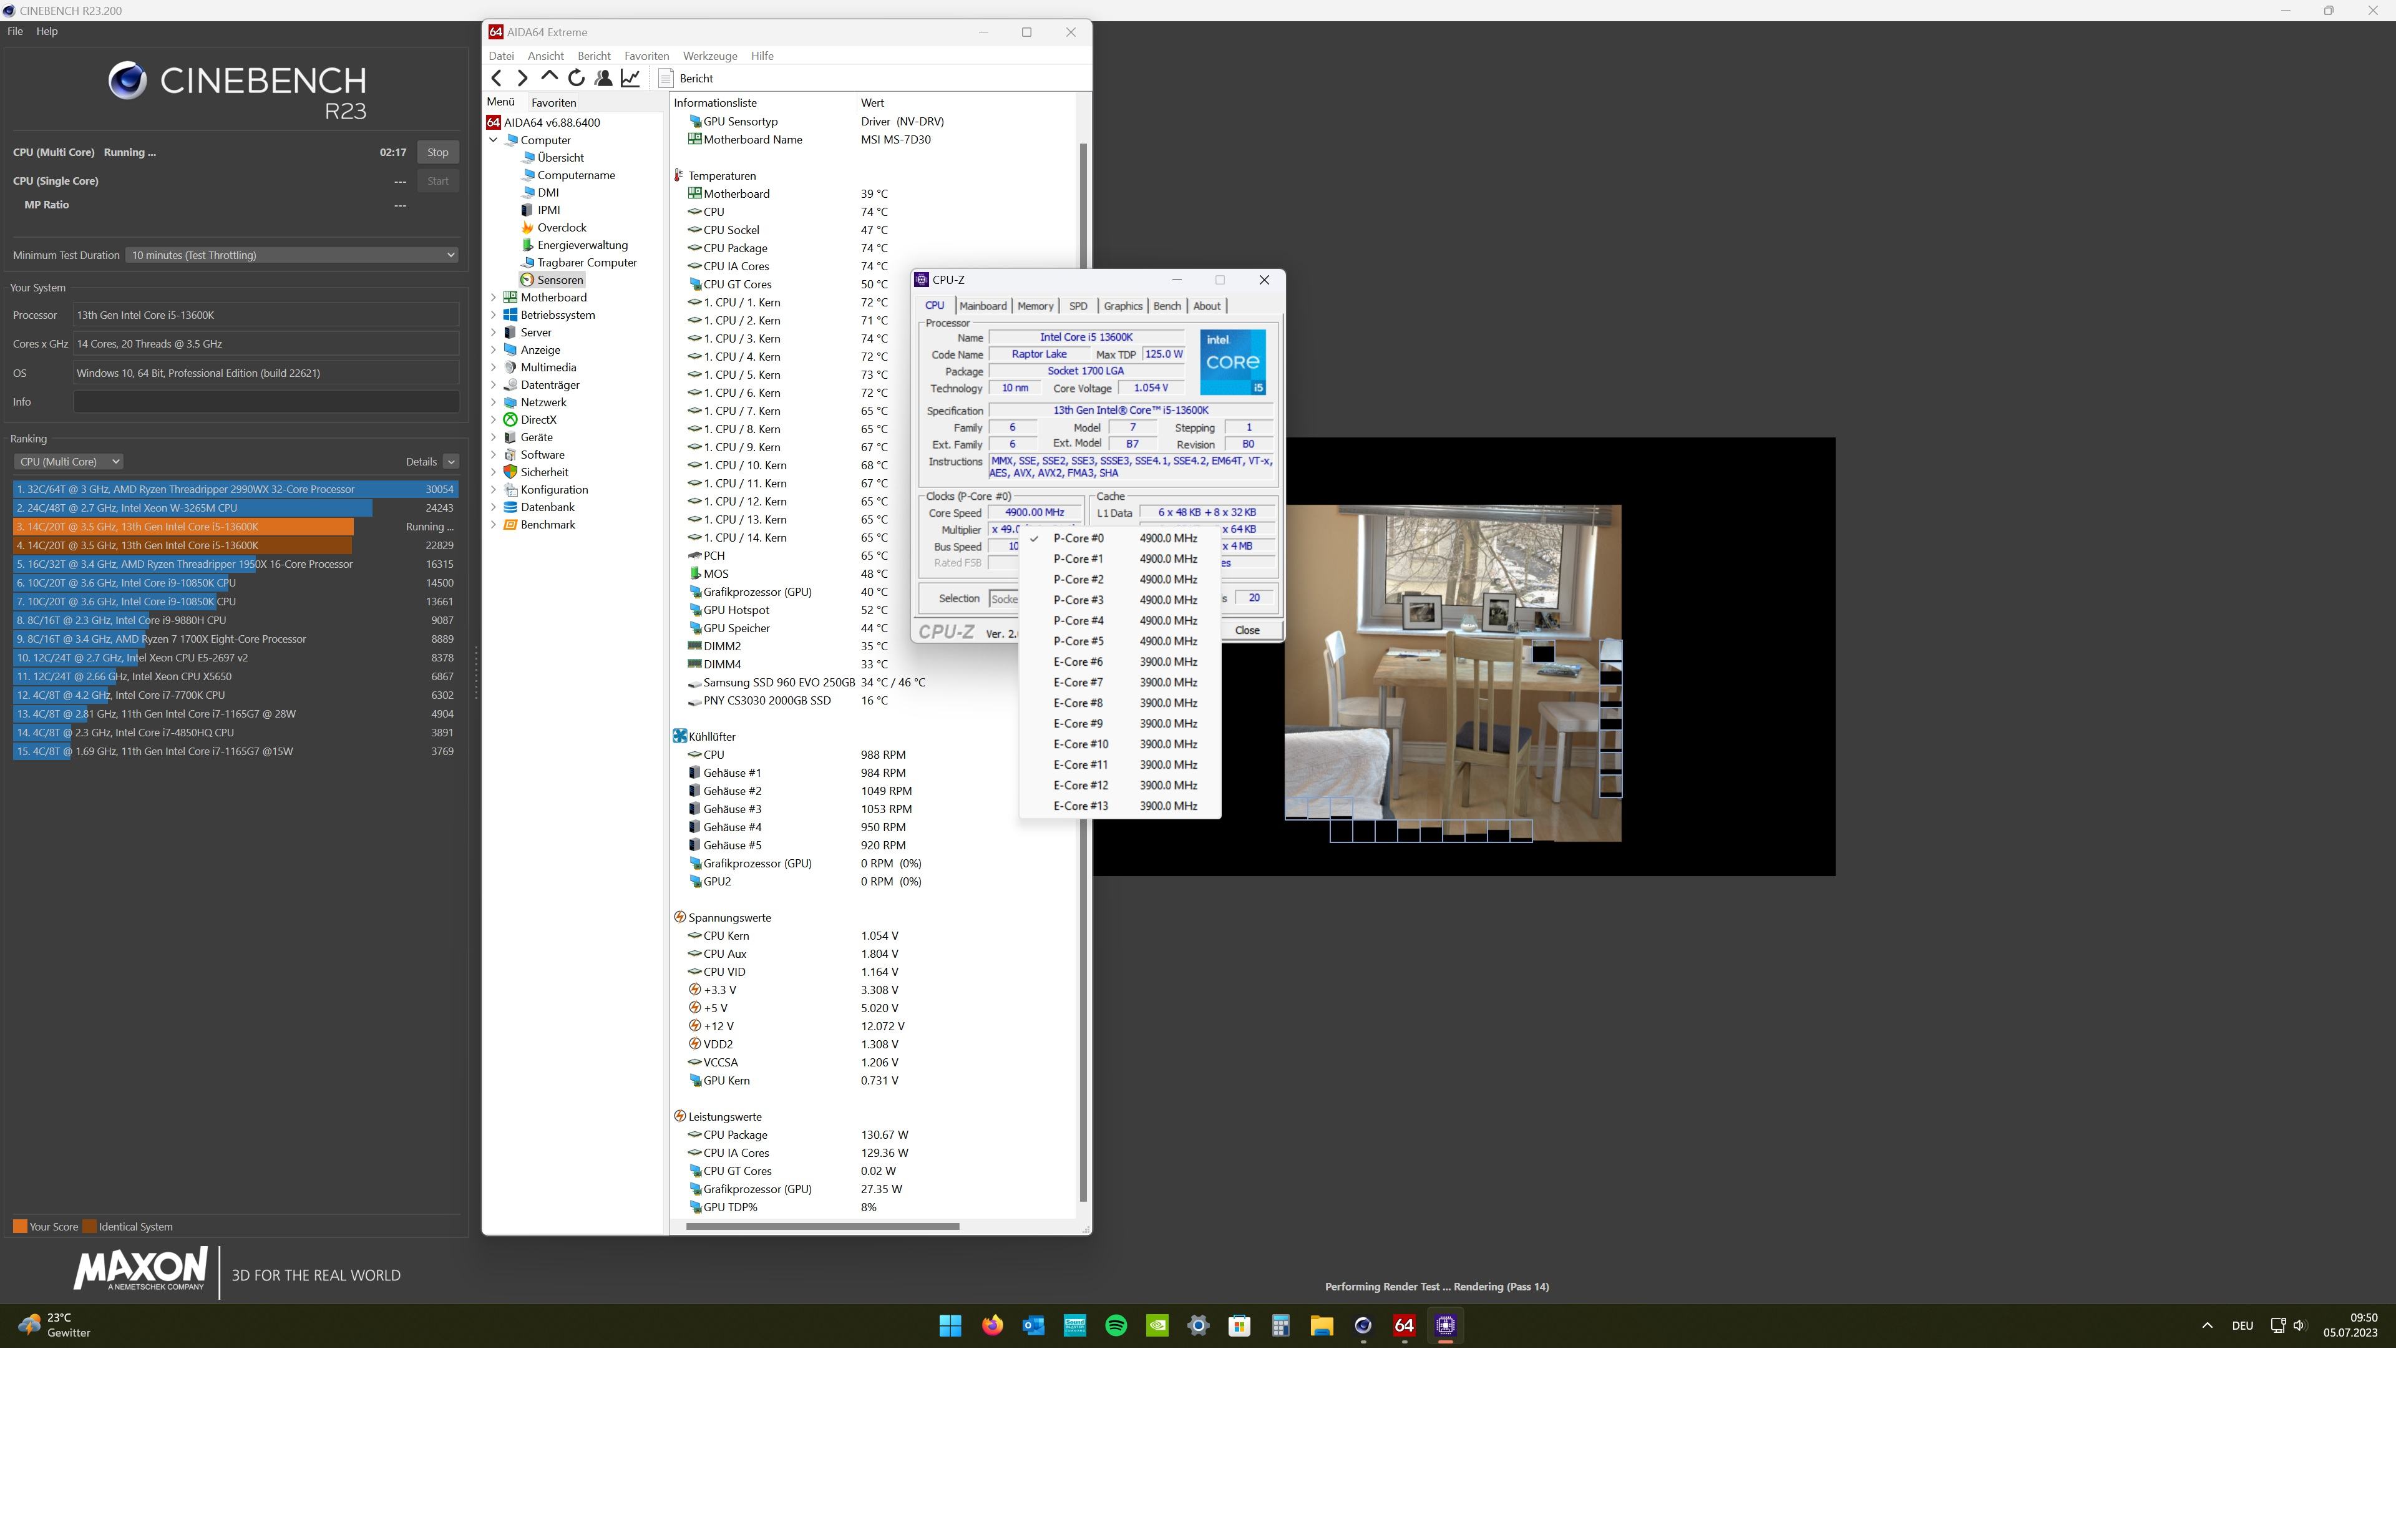Open File Explorer from the taskbar
The height and width of the screenshot is (1540, 2396).
pos(1322,1325)
